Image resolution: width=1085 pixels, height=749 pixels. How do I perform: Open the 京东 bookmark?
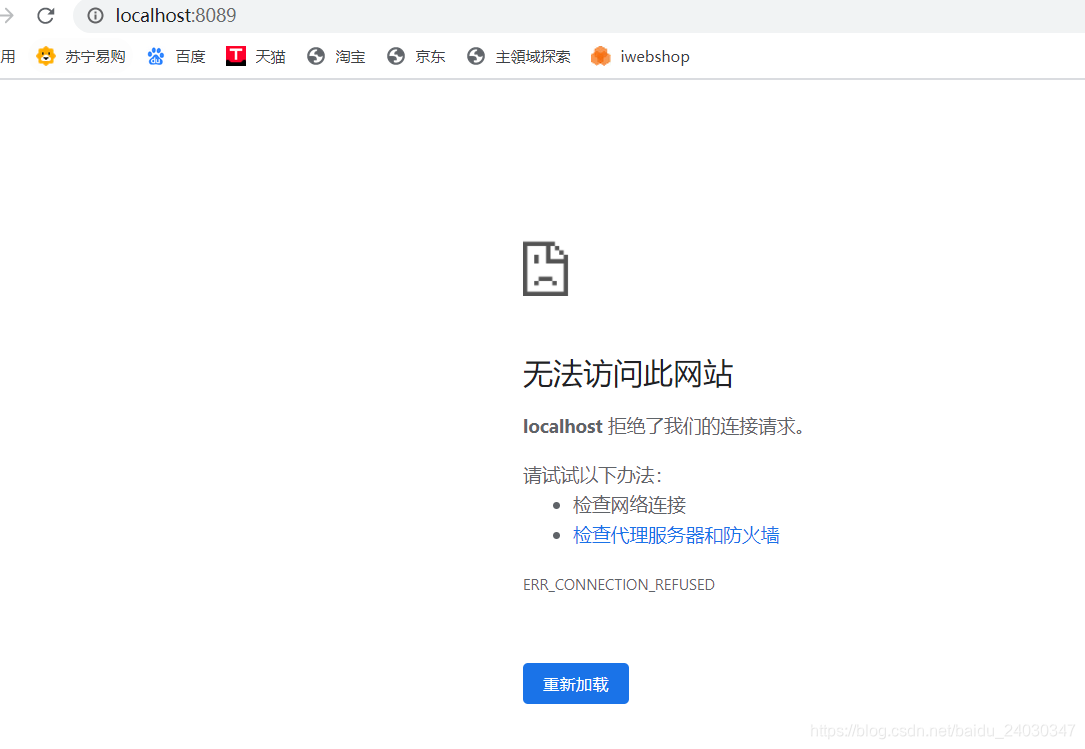416,56
